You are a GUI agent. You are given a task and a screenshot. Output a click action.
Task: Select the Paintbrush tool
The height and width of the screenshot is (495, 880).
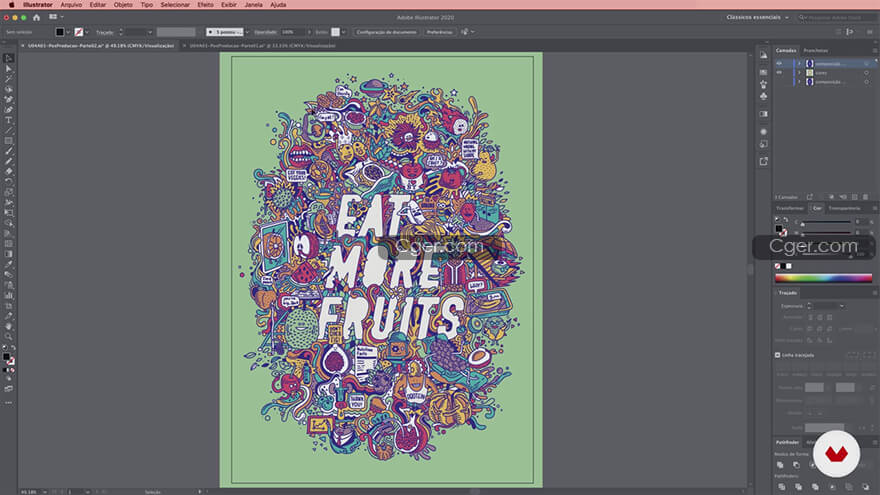coord(8,151)
